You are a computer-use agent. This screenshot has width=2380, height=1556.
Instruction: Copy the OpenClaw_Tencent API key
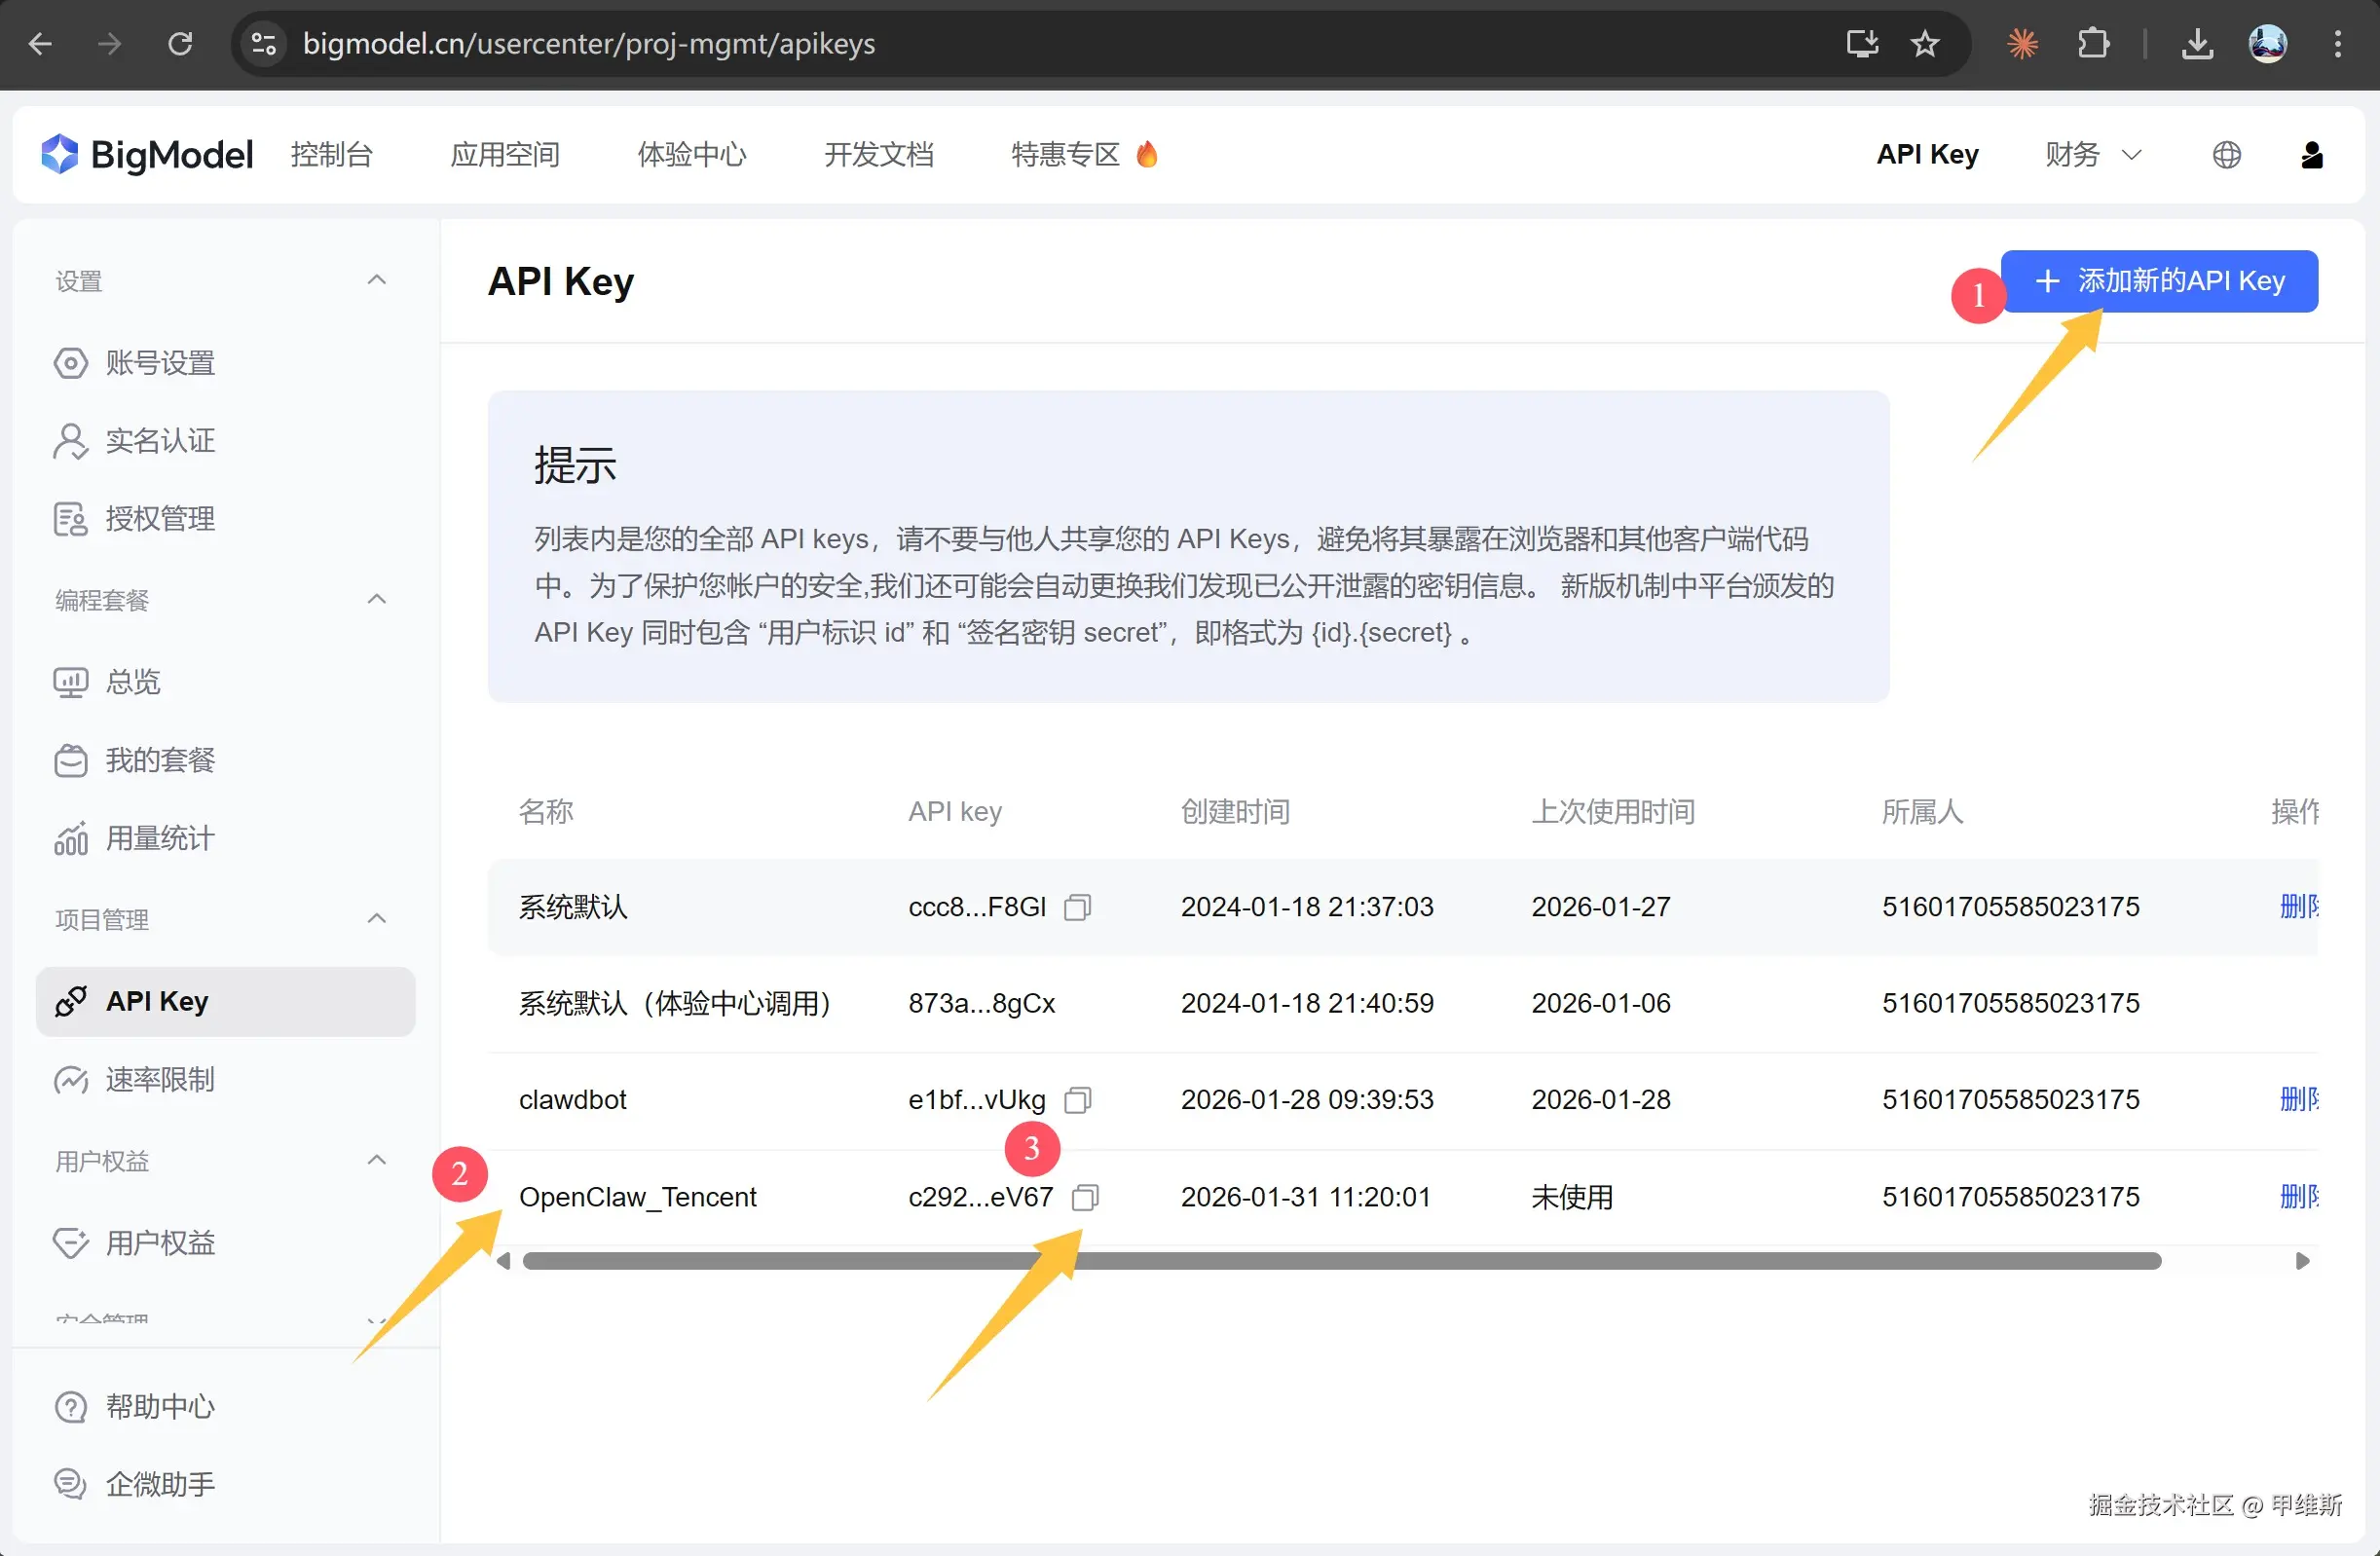pos(1085,1197)
